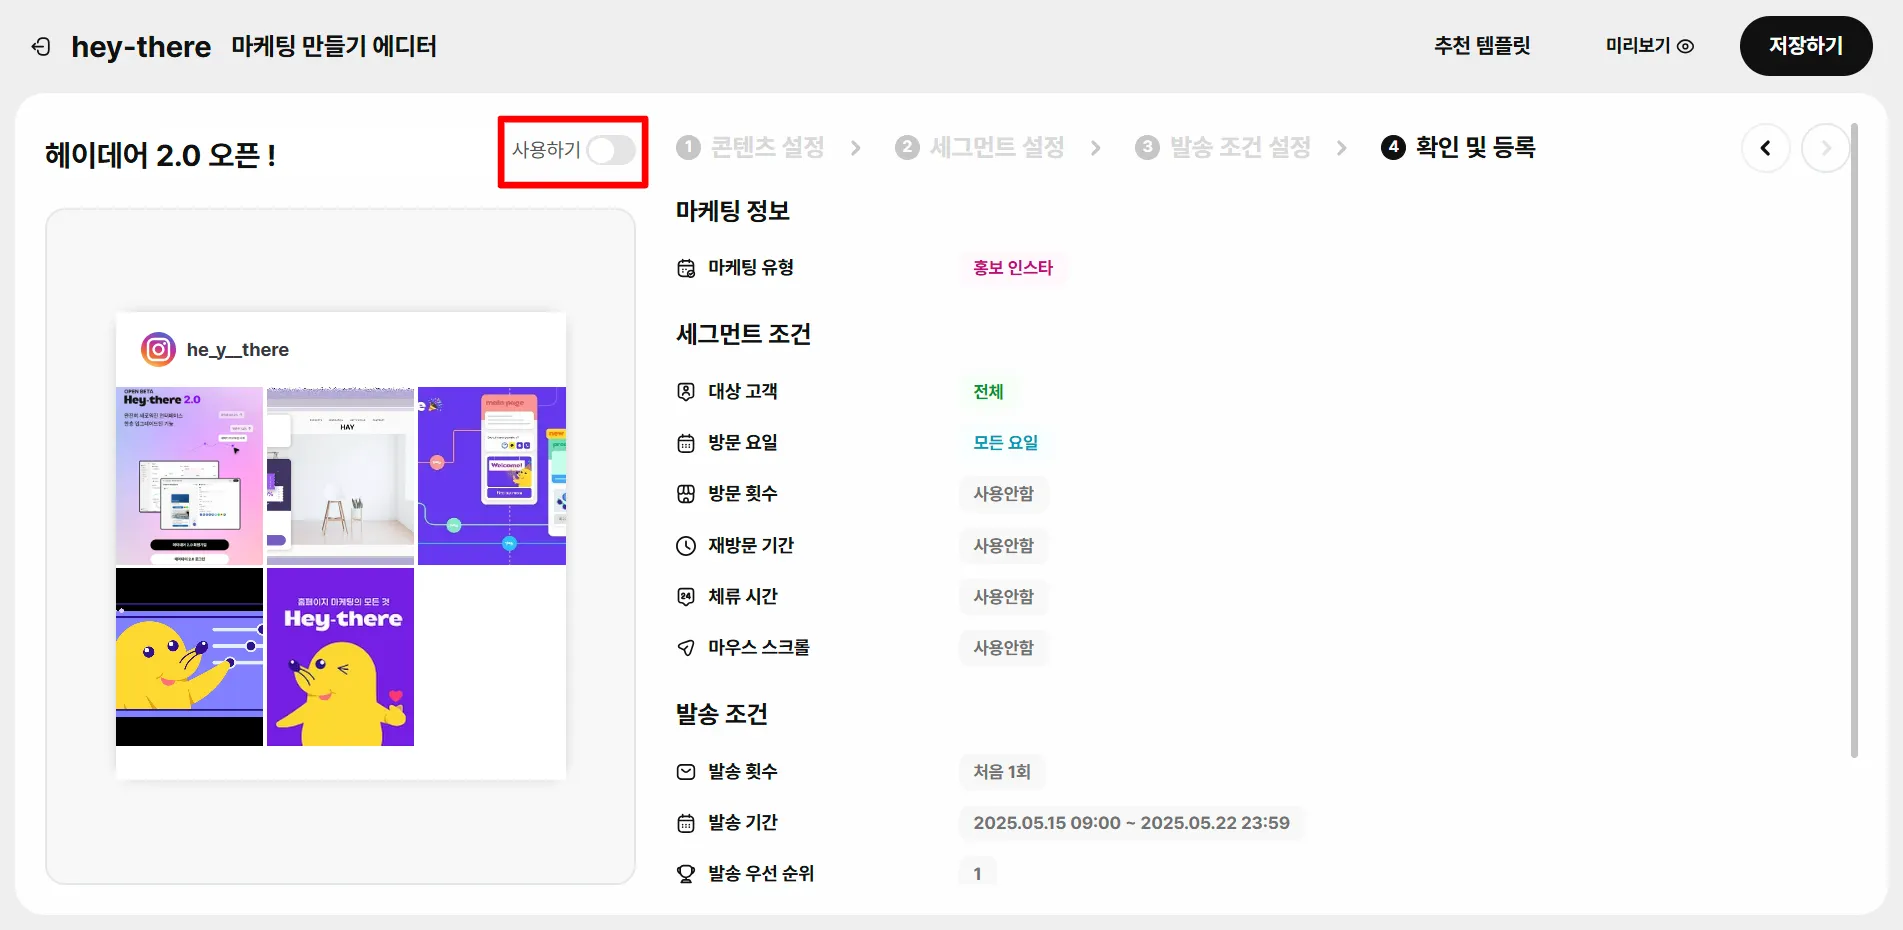Viewport: 1903px width, 930px height.
Task: Click the trophy icon beside 발송 우선 순위
Action: coord(686,874)
